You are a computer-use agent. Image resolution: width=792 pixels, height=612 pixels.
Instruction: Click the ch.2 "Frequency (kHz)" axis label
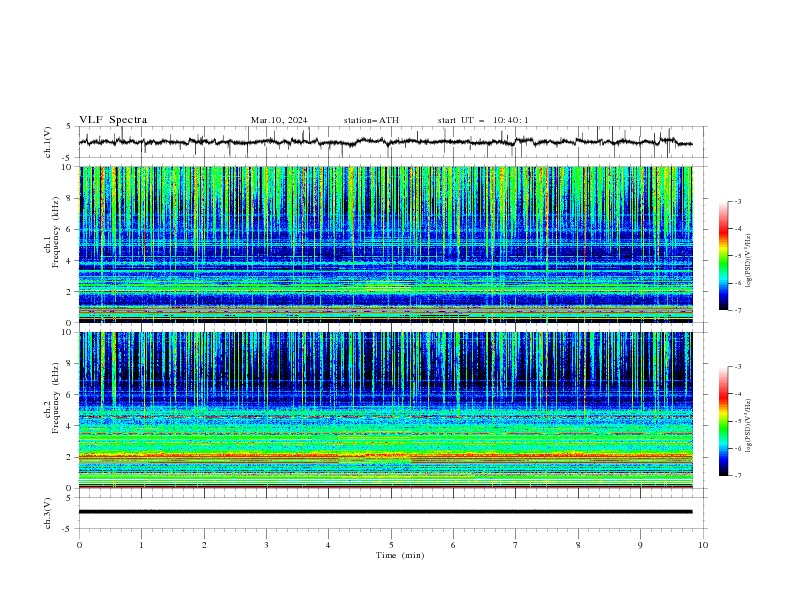tap(56, 398)
